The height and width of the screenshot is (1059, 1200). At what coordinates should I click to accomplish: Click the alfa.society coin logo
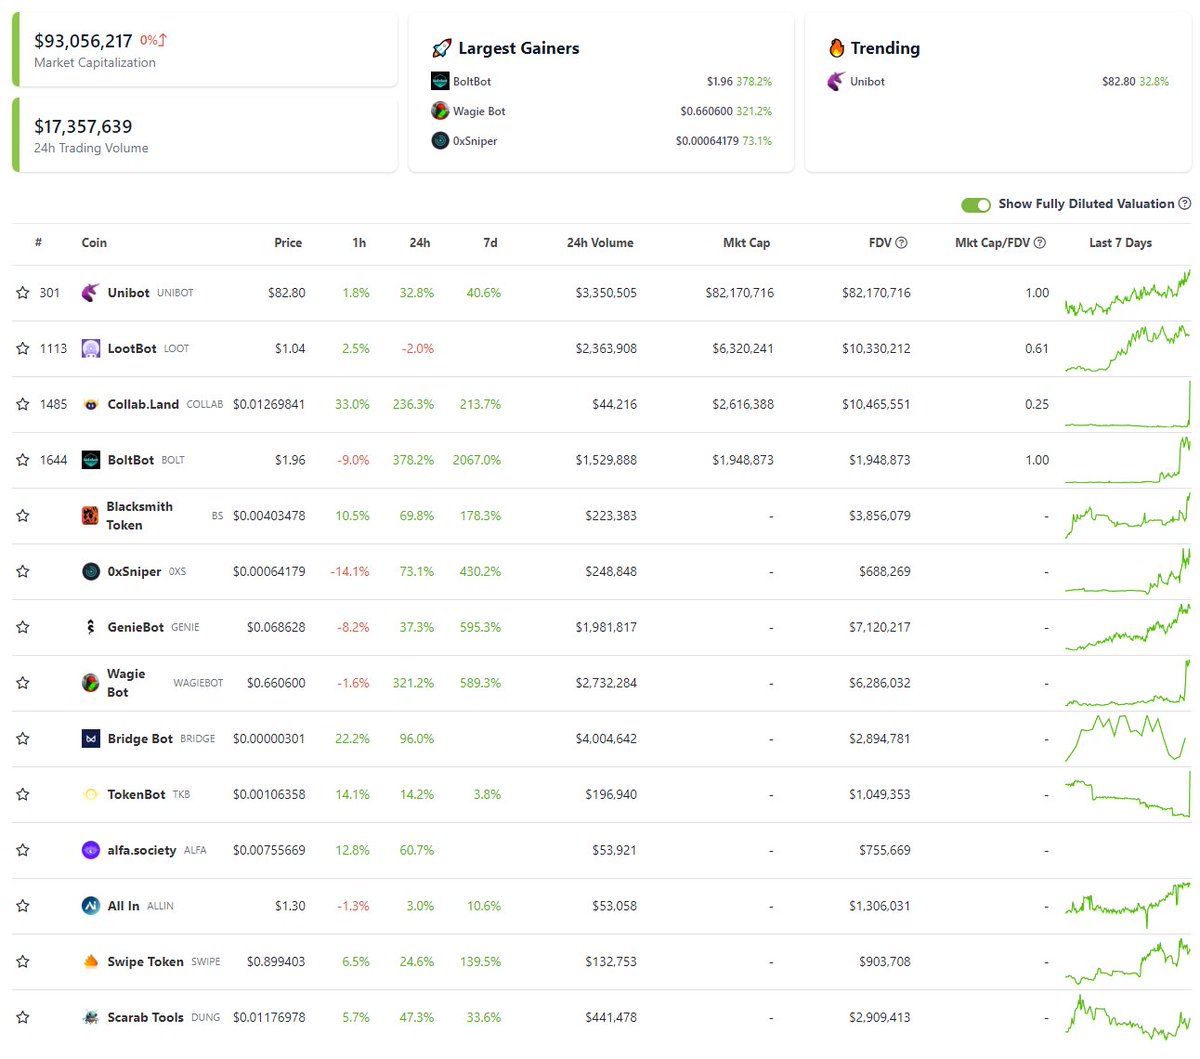(x=90, y=850)
